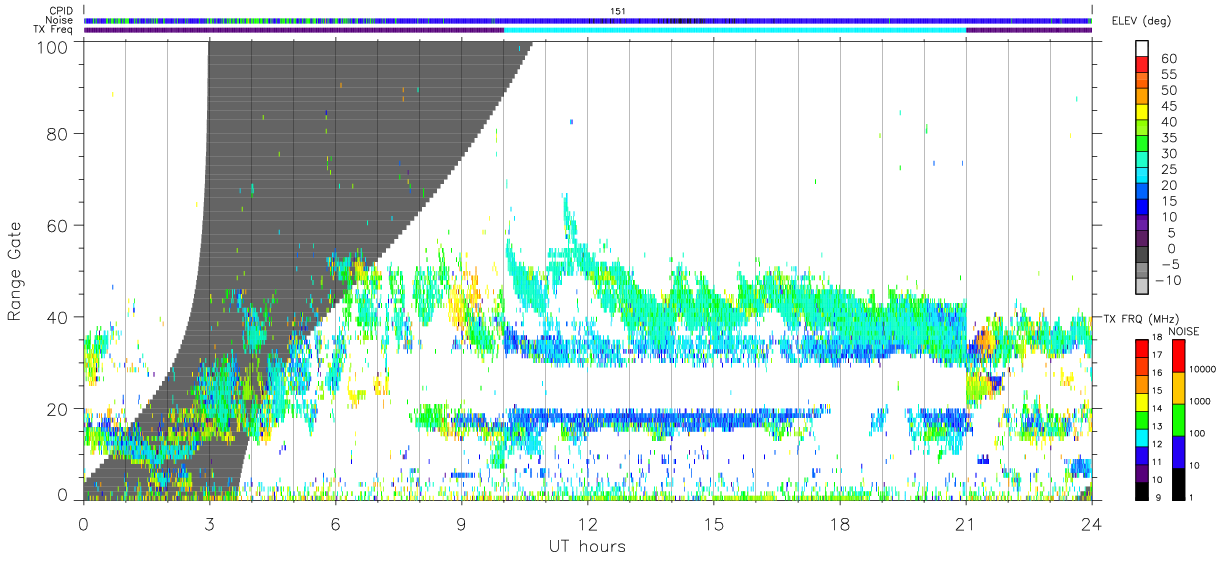The width and height of the screenshot is (1228, 567).
Task: Click the NOISE legend title
Action: [1184, 331]
